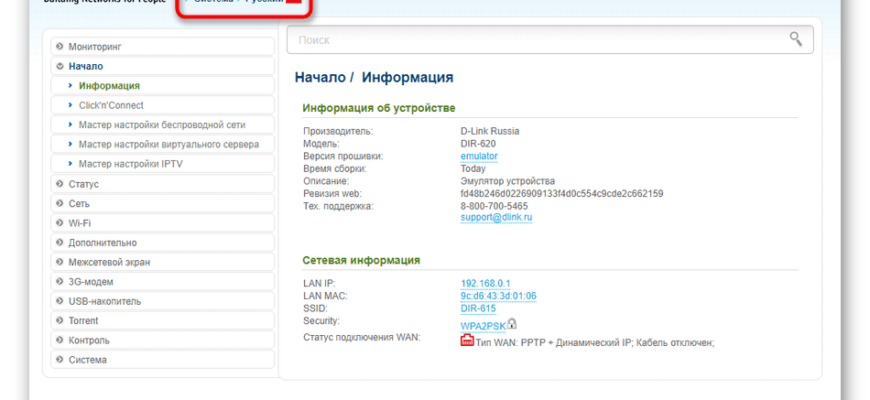870x400 pixels.
Task: Follow the emulator firmware version link
Action: (x=479, y=156)
